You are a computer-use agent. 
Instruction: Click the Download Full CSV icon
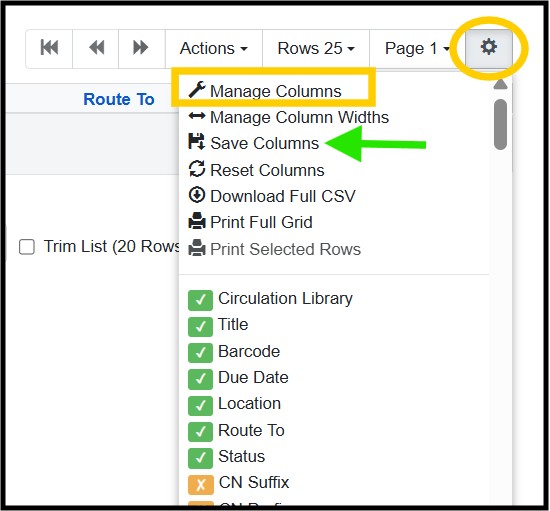click(x=197, y=195)
